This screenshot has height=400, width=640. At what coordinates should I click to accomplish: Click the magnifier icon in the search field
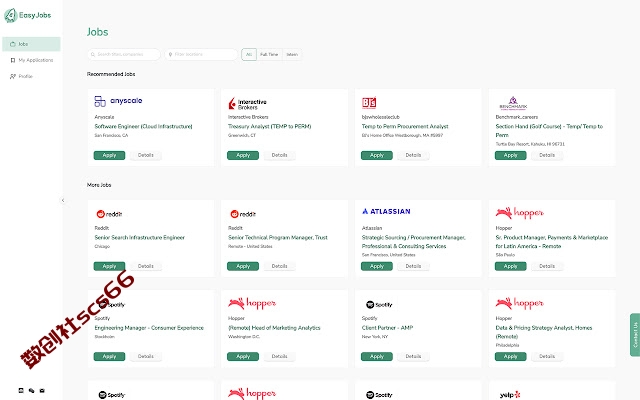point(93,54)
